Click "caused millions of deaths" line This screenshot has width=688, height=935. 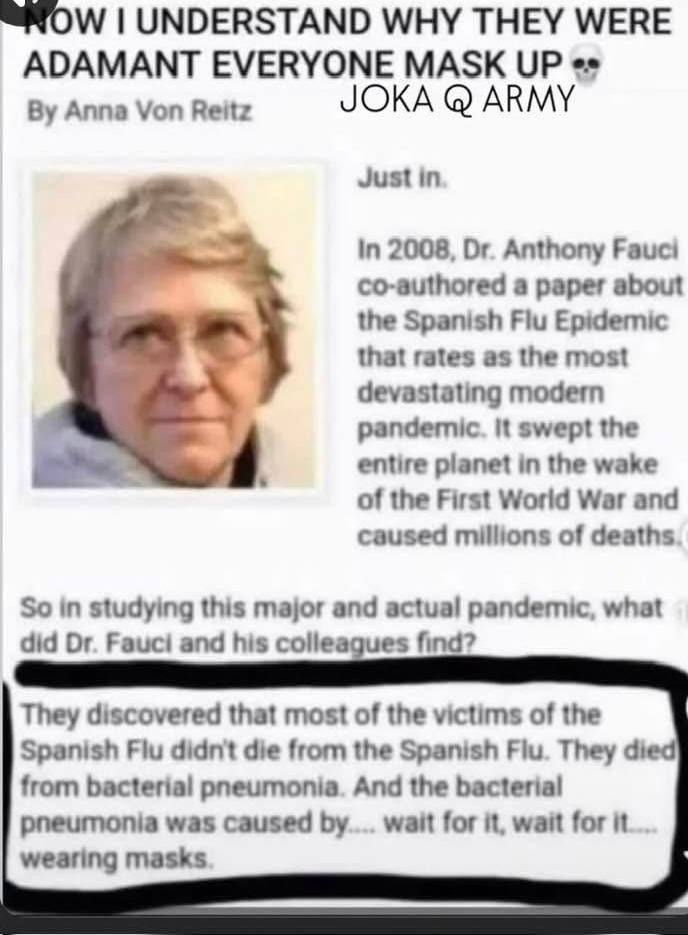pos(515,537)
